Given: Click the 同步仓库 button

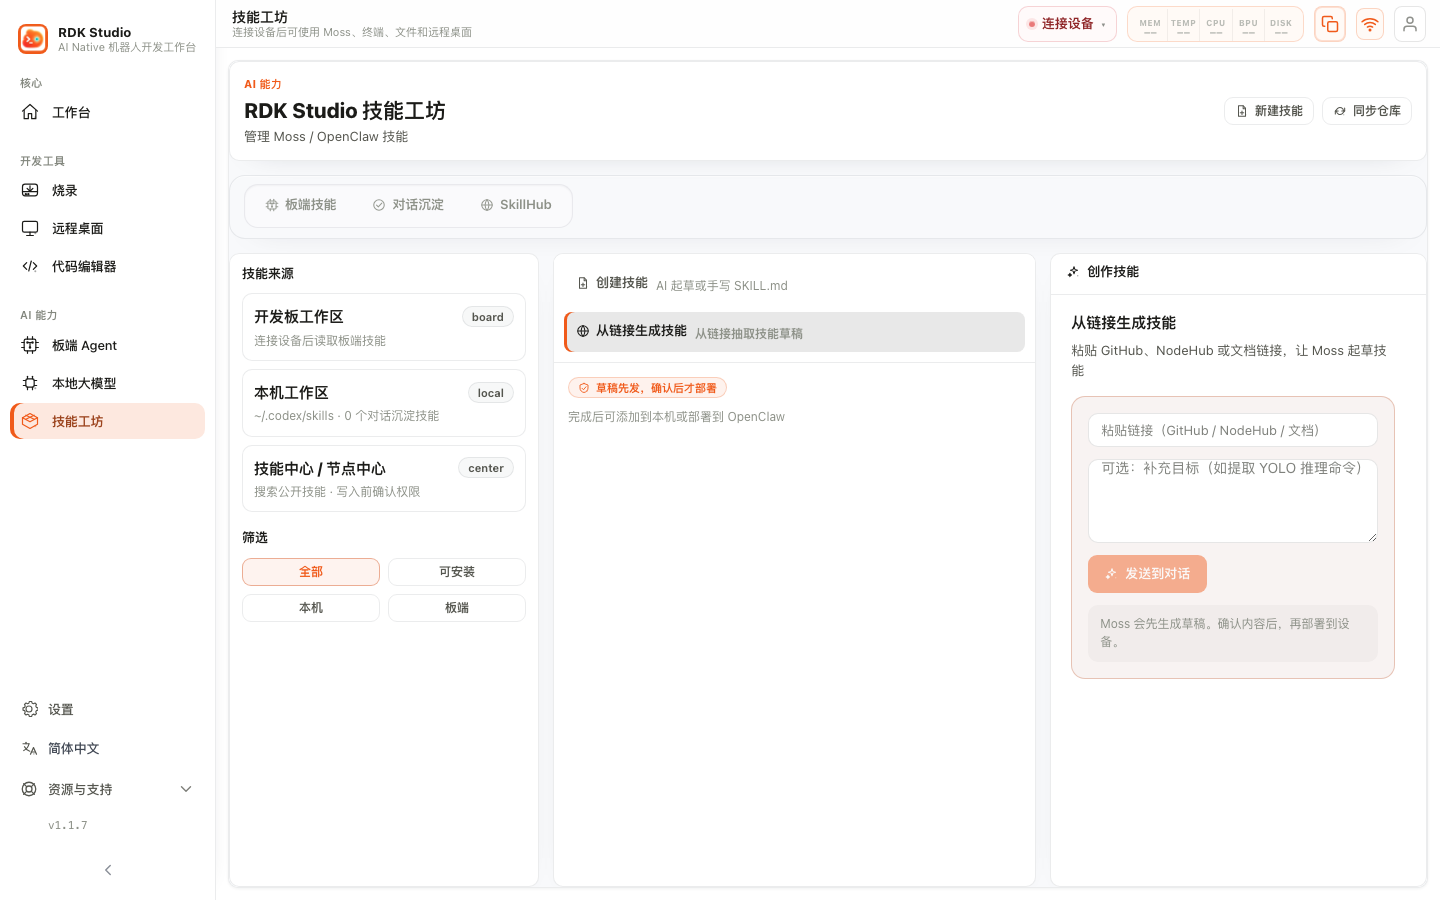Looking at the screenshot, I should tap(1367, 111).
